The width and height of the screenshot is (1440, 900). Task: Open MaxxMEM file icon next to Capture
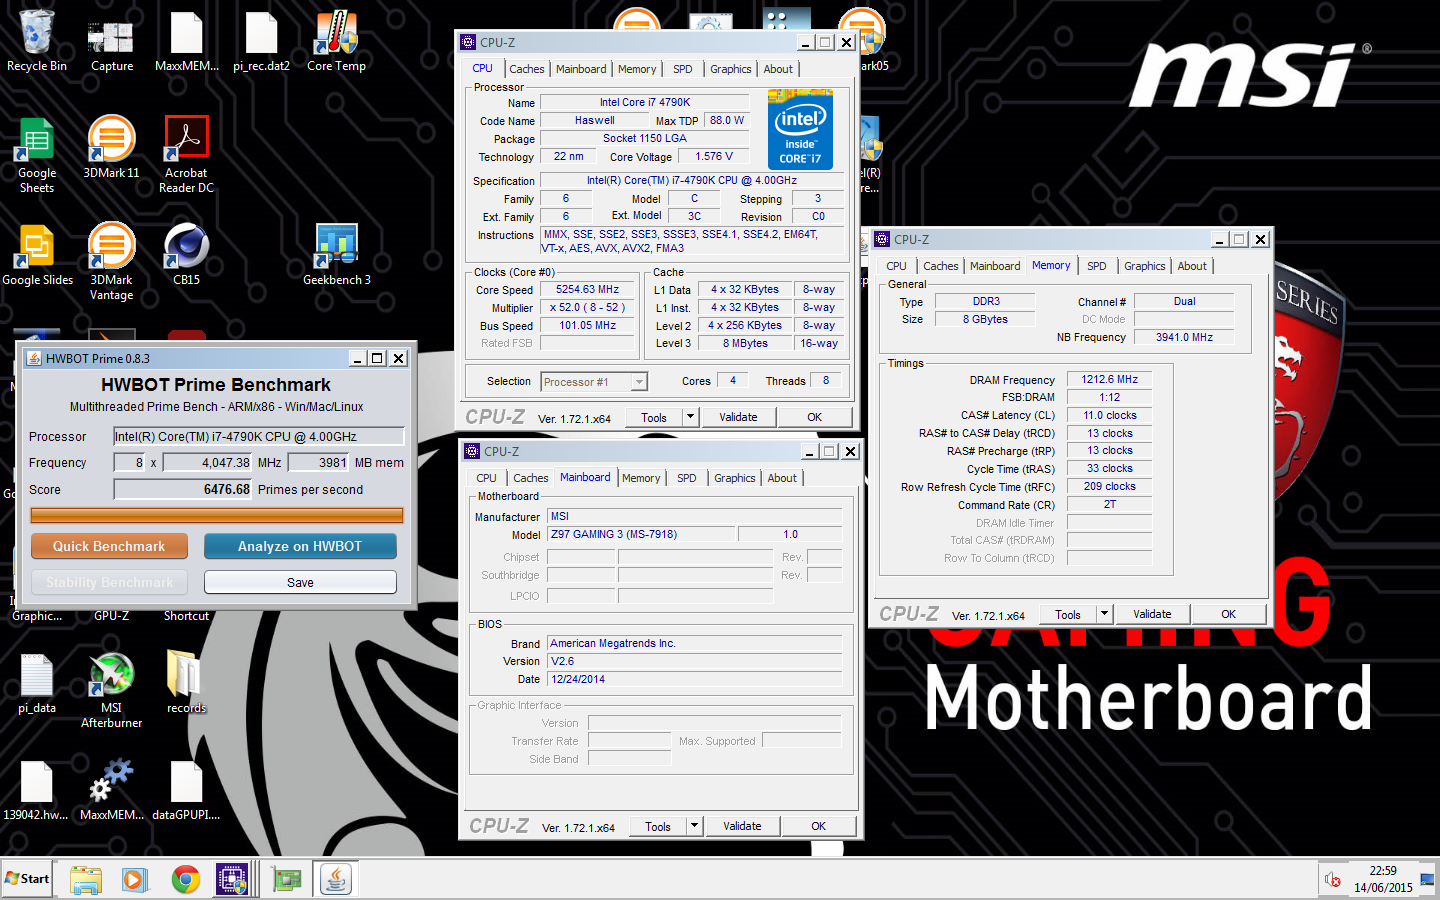[x=186, y=41]
